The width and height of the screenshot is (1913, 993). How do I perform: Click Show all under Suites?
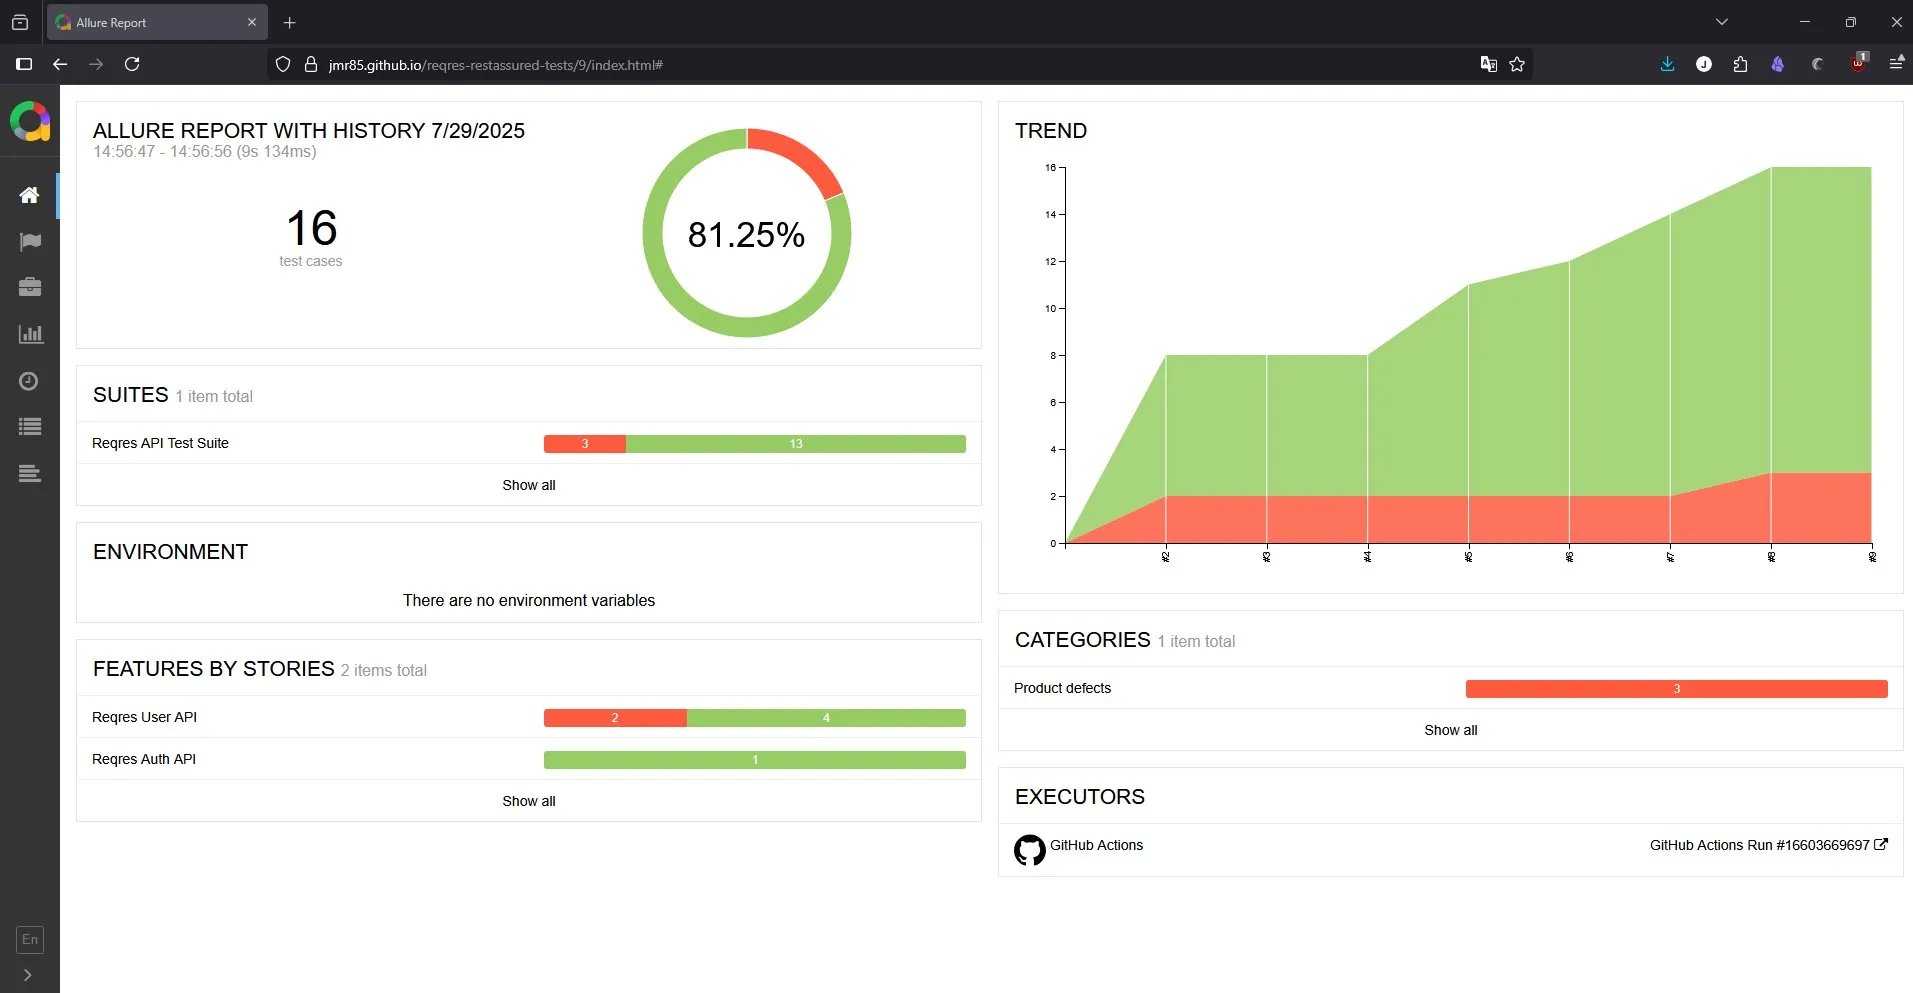[x=528, y=485]
